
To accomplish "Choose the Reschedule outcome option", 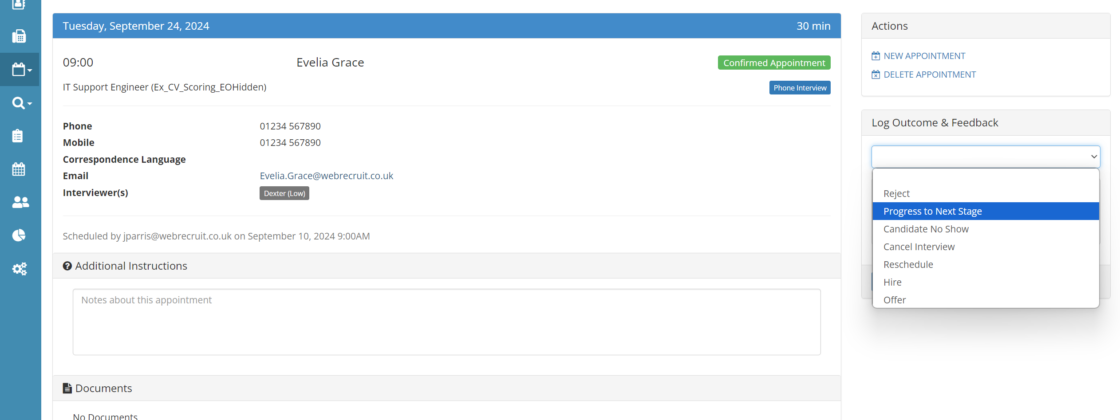I will click(x=908, y=265).
